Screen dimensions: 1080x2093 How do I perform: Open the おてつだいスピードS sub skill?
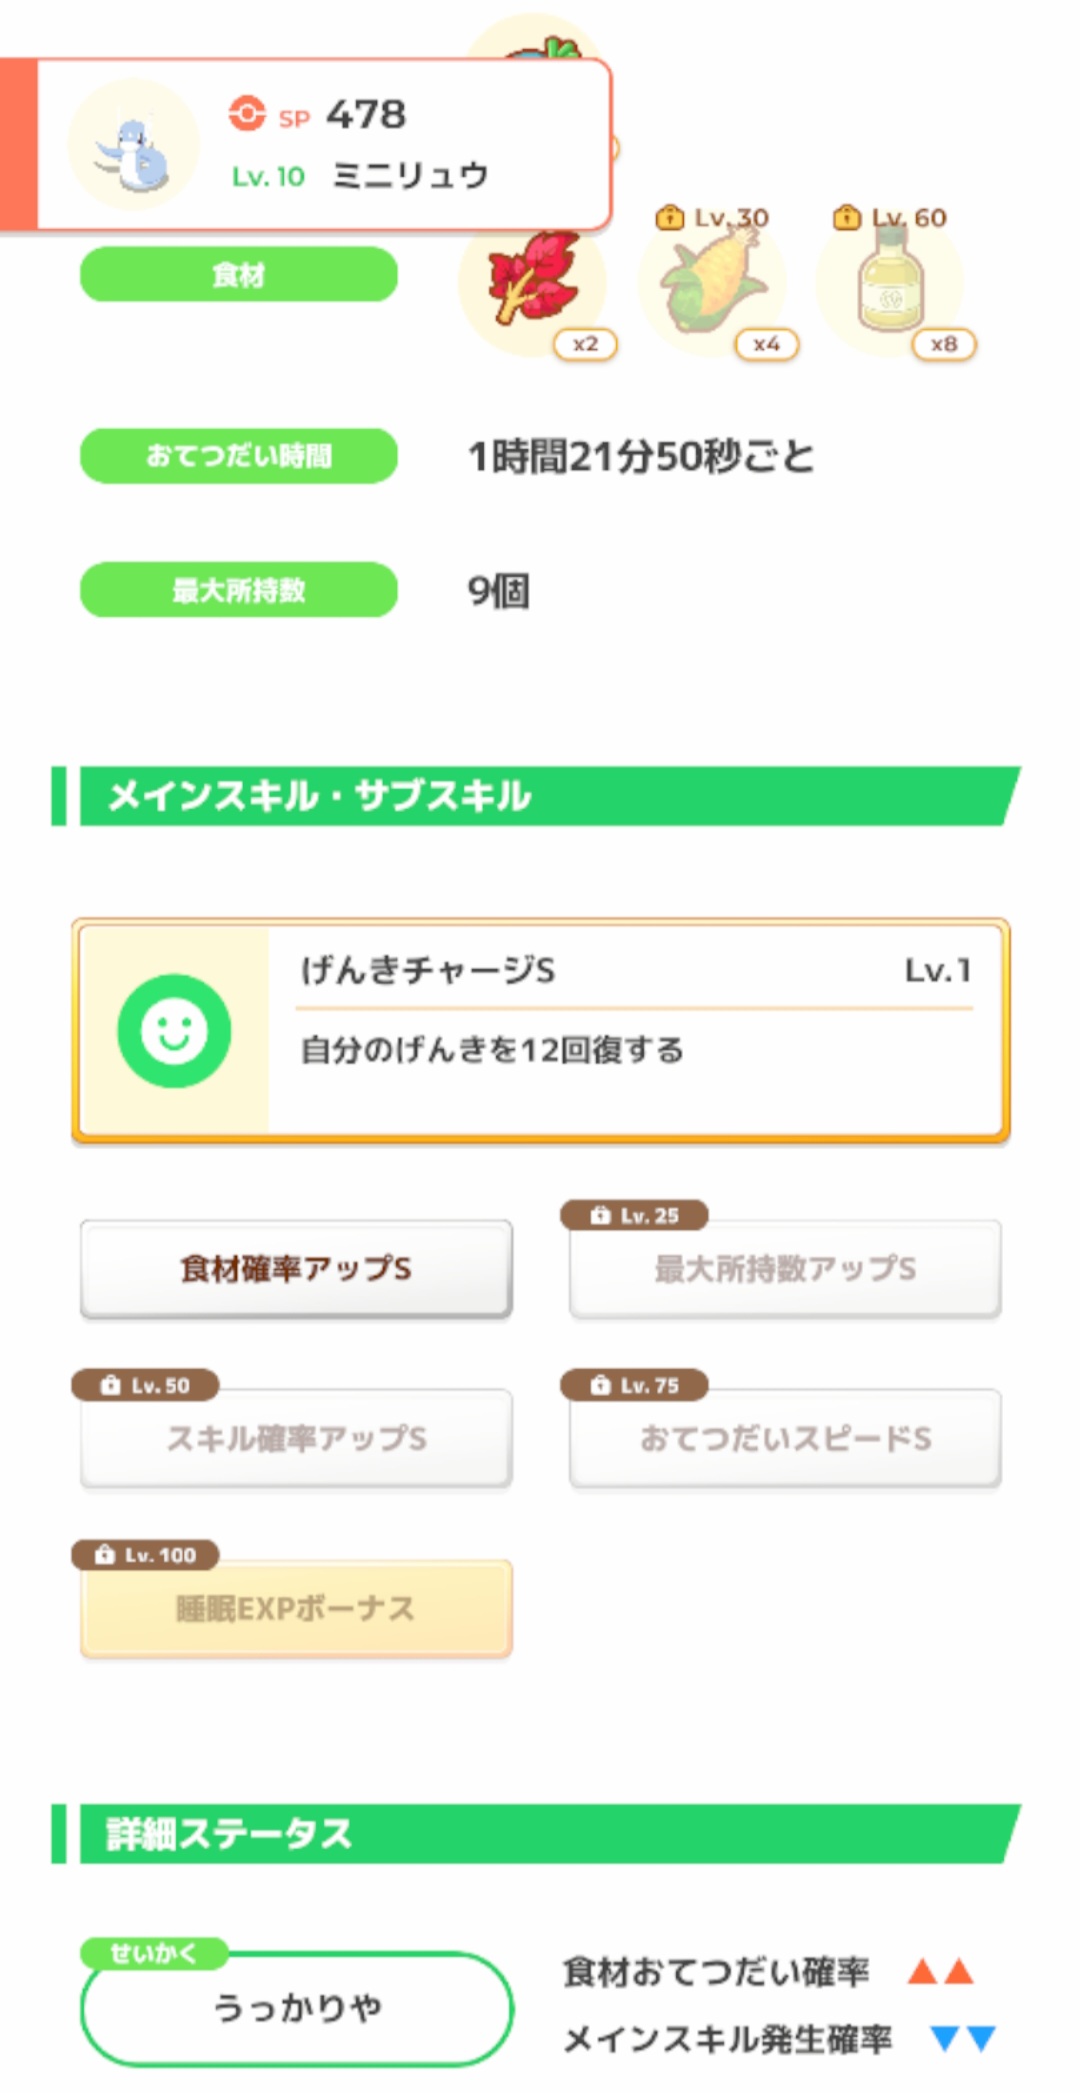[x=785, y=1439]
